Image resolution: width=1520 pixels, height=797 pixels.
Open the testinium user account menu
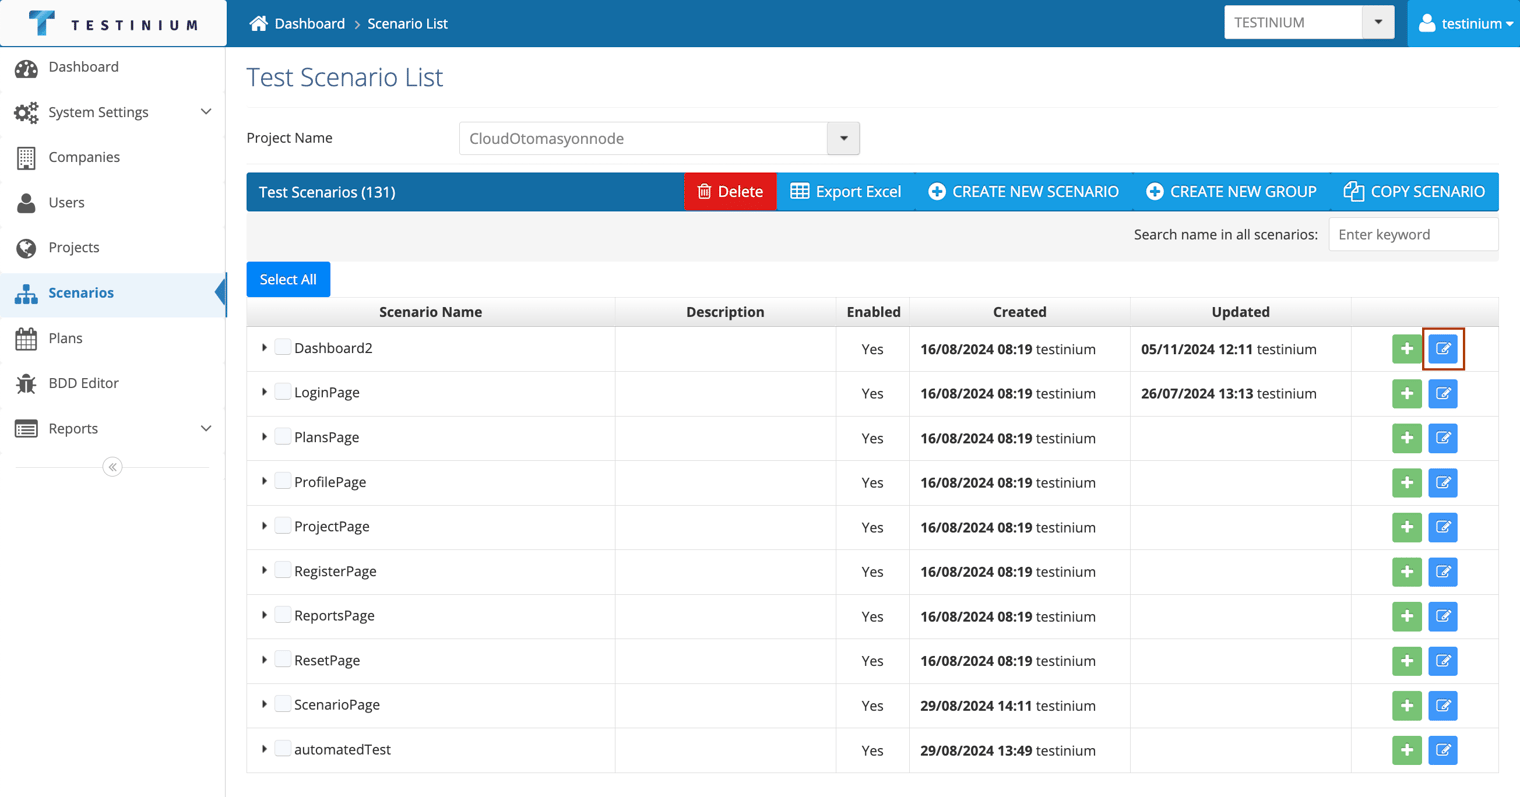tap(1465, 23)
